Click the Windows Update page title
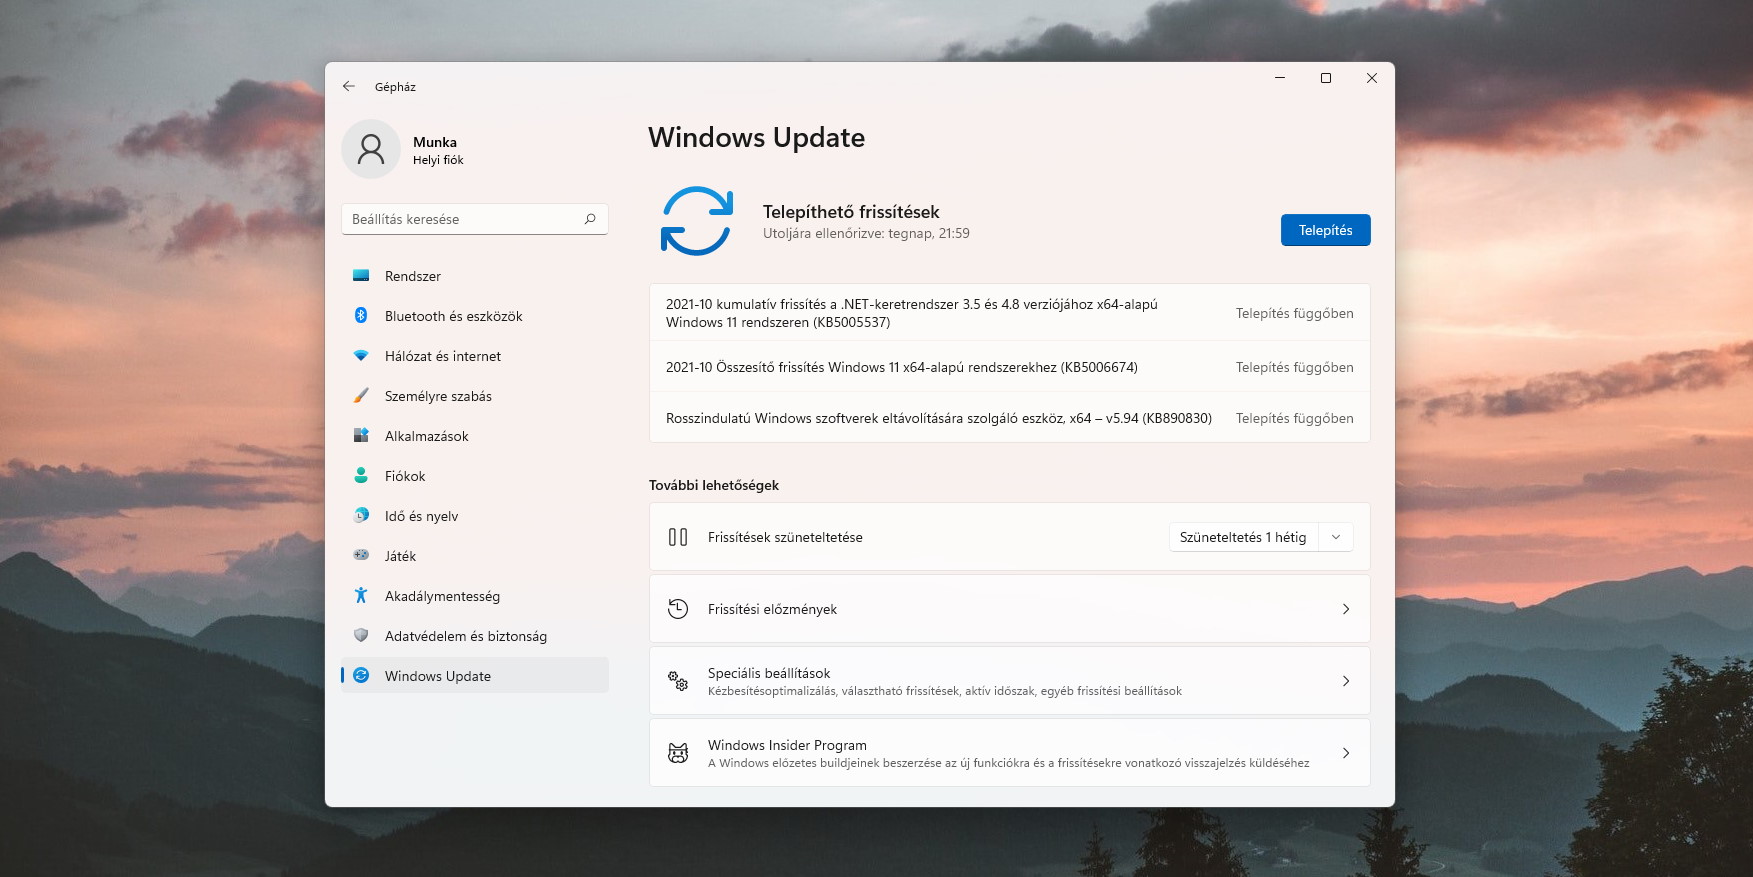This screenshot has height=877, width=1753. click(756, 138)
